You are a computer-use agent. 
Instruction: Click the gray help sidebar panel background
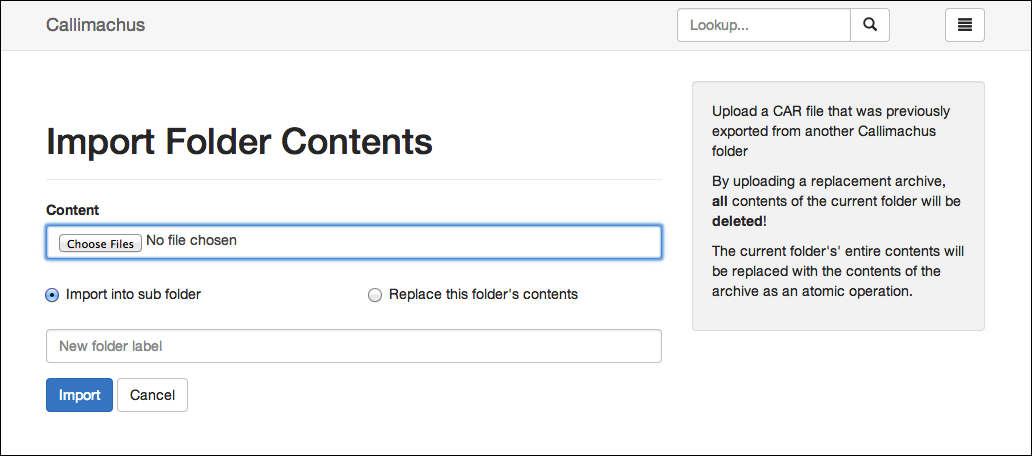point(838,316)
